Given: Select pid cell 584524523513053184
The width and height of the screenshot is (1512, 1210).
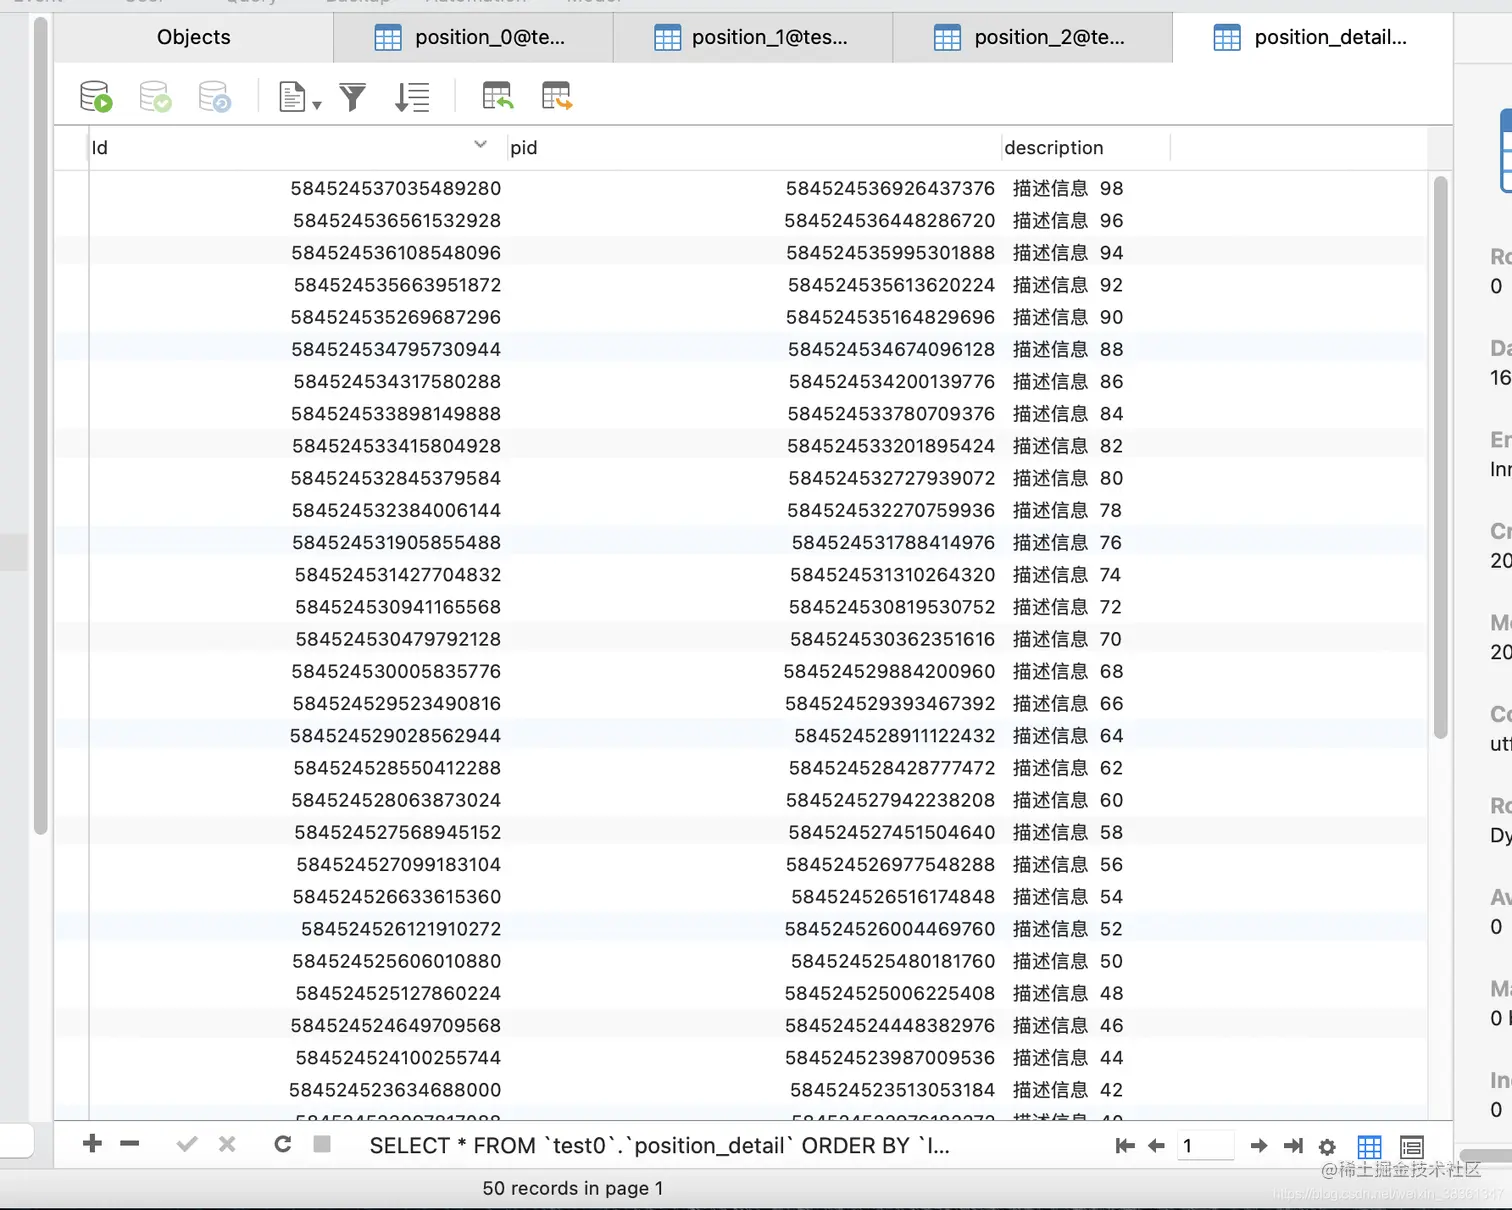Looking at the screenshot, I should [754, 1090].
